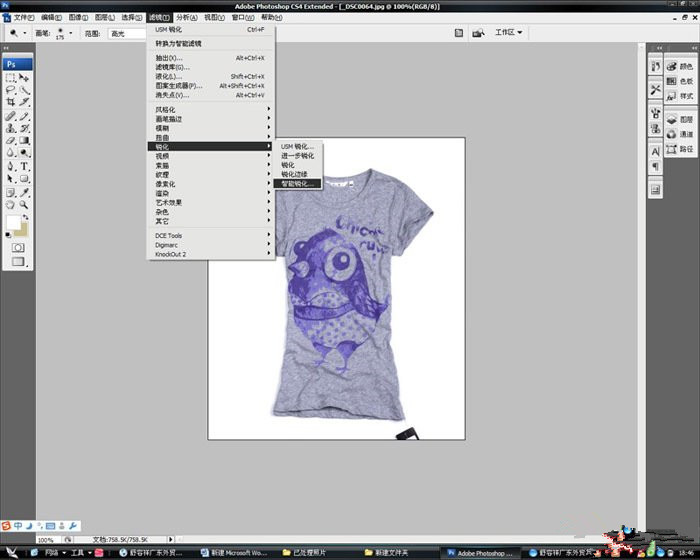The height and width of the screenshot is (560, 700).
Task: Open the 范围 range dropdown
Action: 127,33
